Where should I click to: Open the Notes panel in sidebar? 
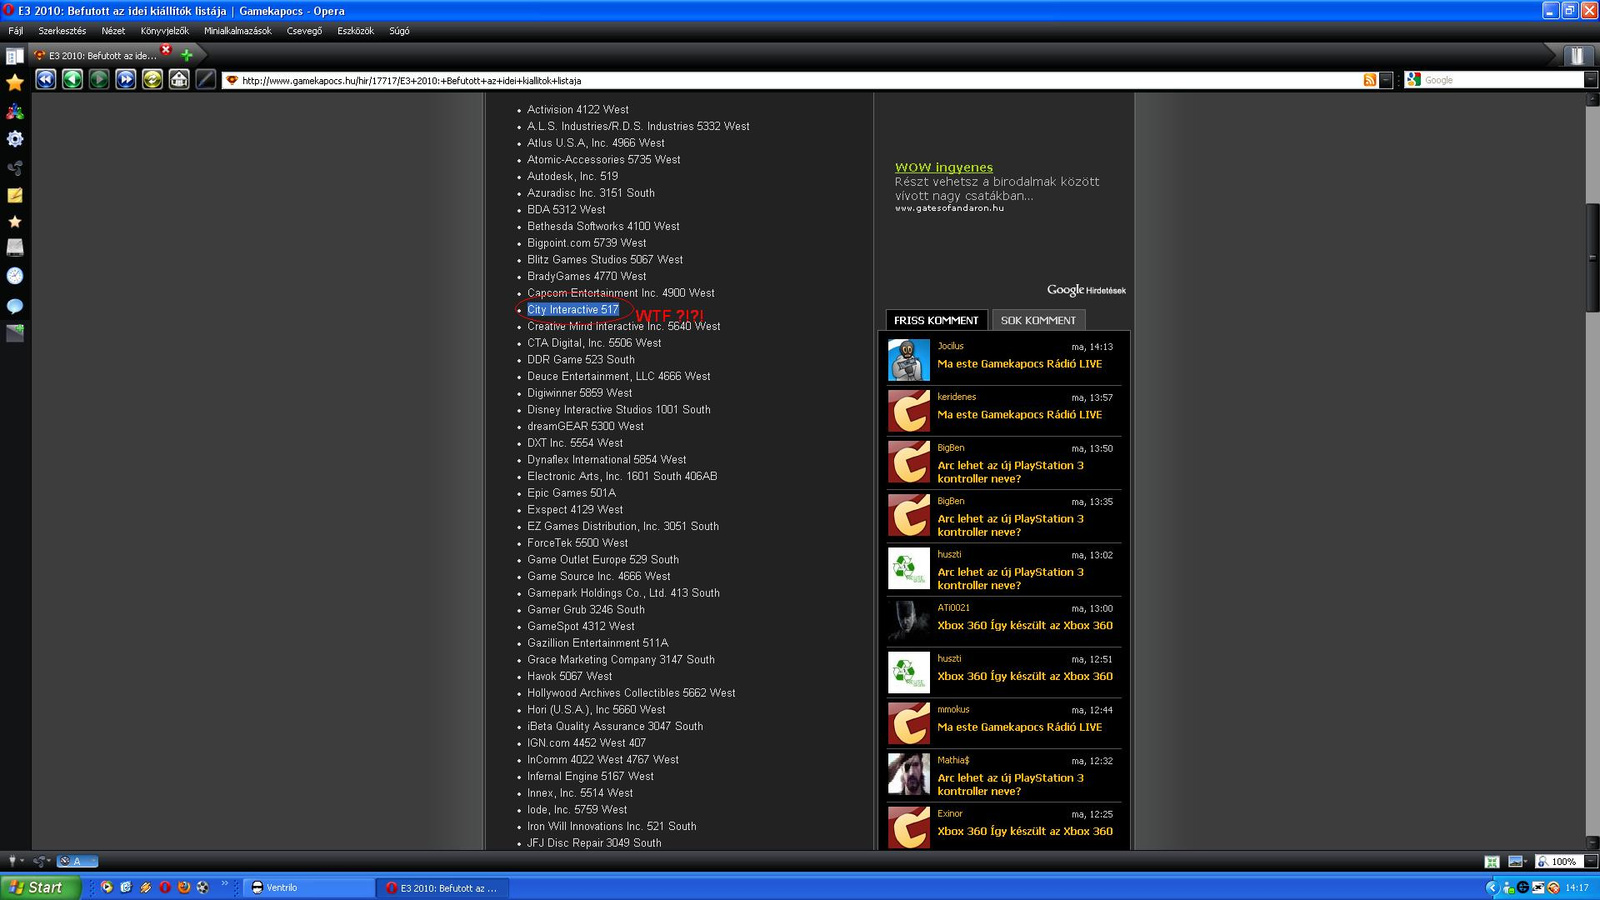tap(15, 195)
